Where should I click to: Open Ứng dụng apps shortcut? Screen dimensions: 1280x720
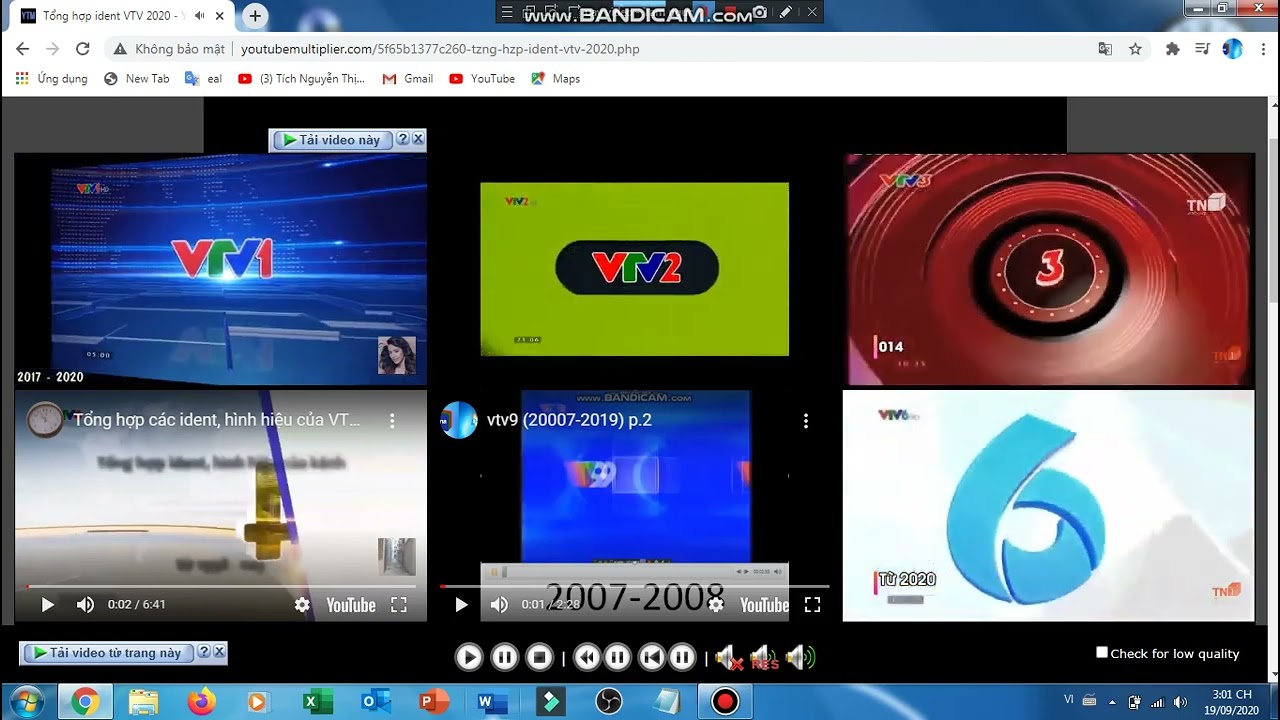click(51, 78)
